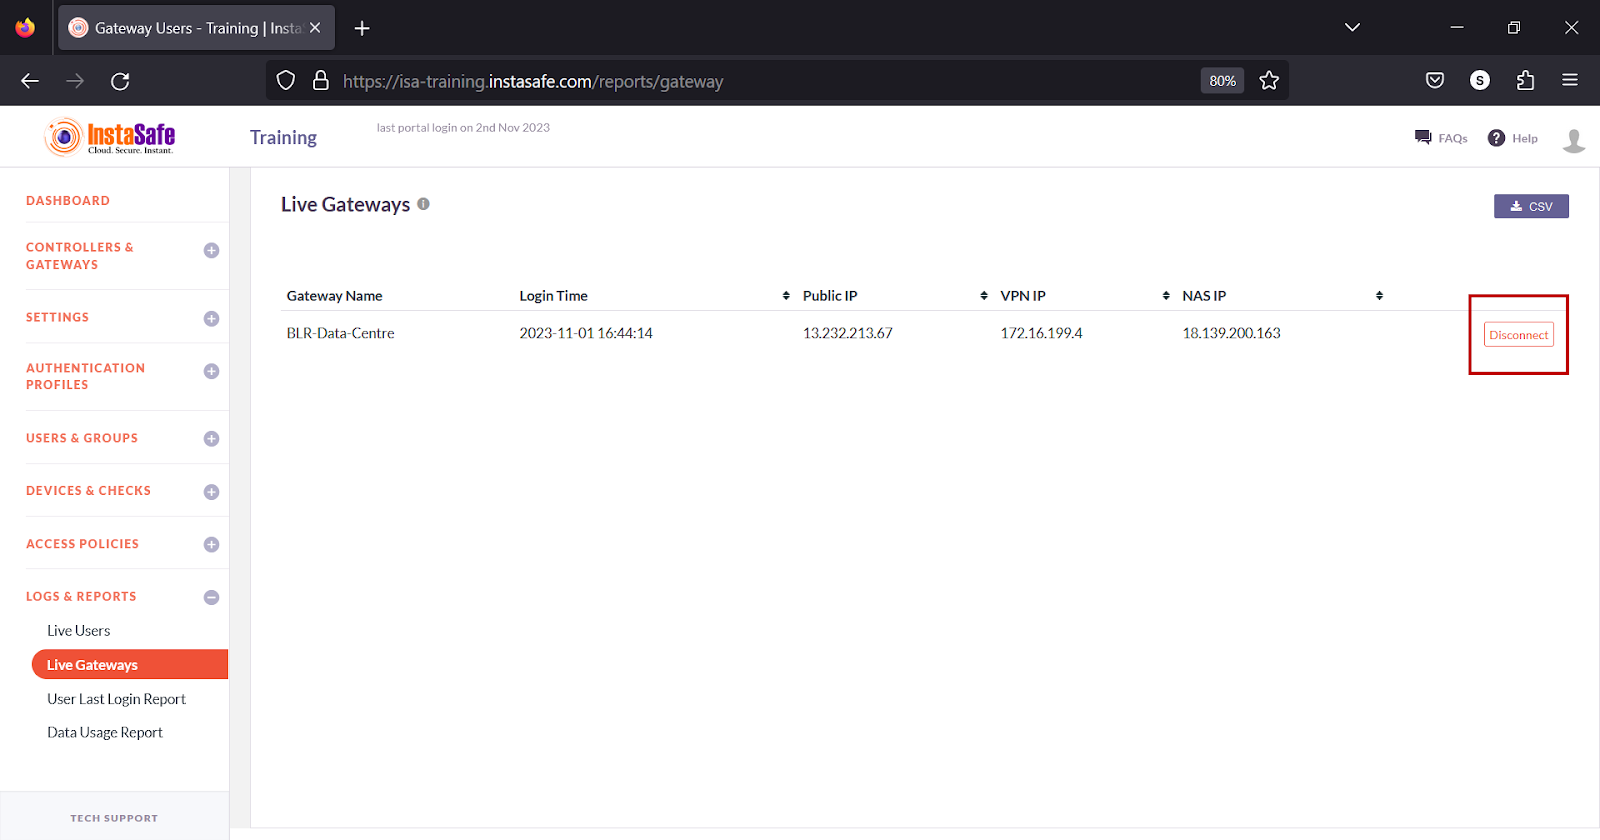Open Users & Groups menu label
Viewport: 1600px width, 840px height.
pyautogui.click(x=82, y=438)
